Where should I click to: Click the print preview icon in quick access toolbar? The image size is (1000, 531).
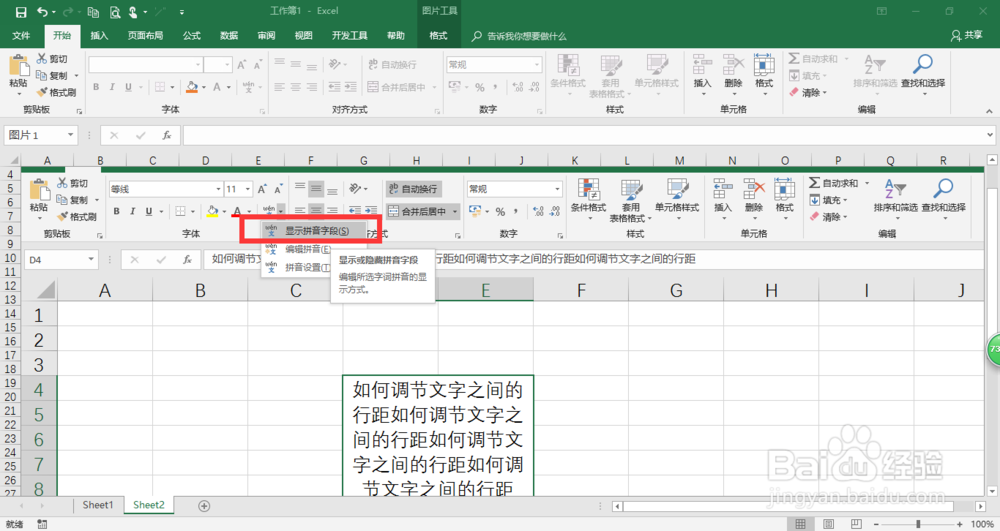(x=115, y=11)
